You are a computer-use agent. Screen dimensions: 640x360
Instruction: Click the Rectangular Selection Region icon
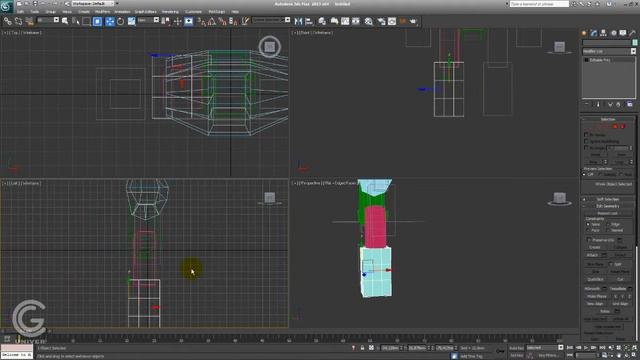pyautogui.click(x=87, y=21)
